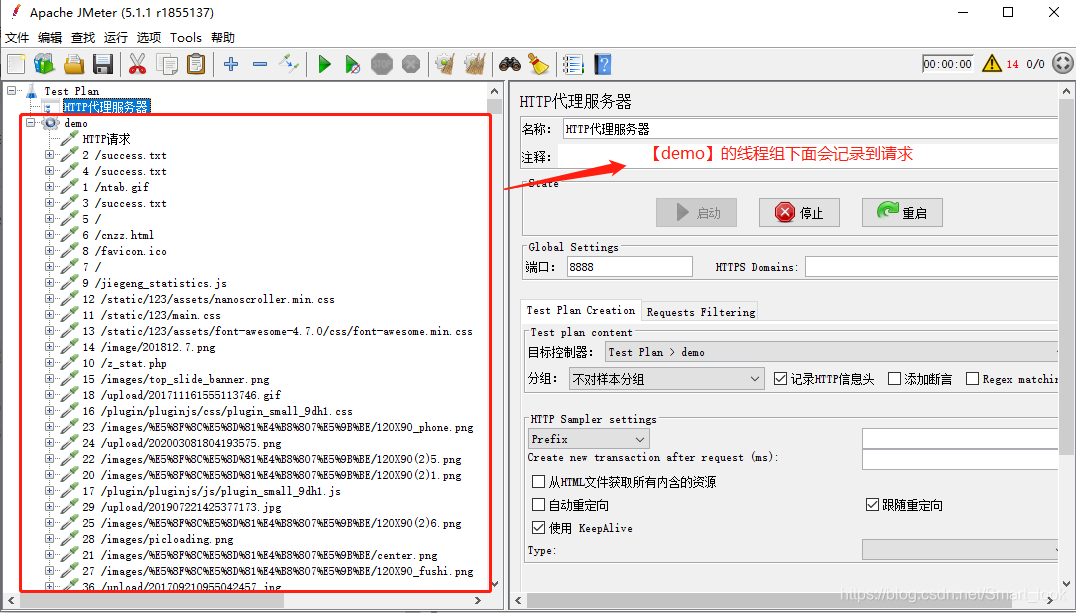Click the Cut scissors icon
The height and width of the screenshot is (613, 1076).
pos(137,65)
